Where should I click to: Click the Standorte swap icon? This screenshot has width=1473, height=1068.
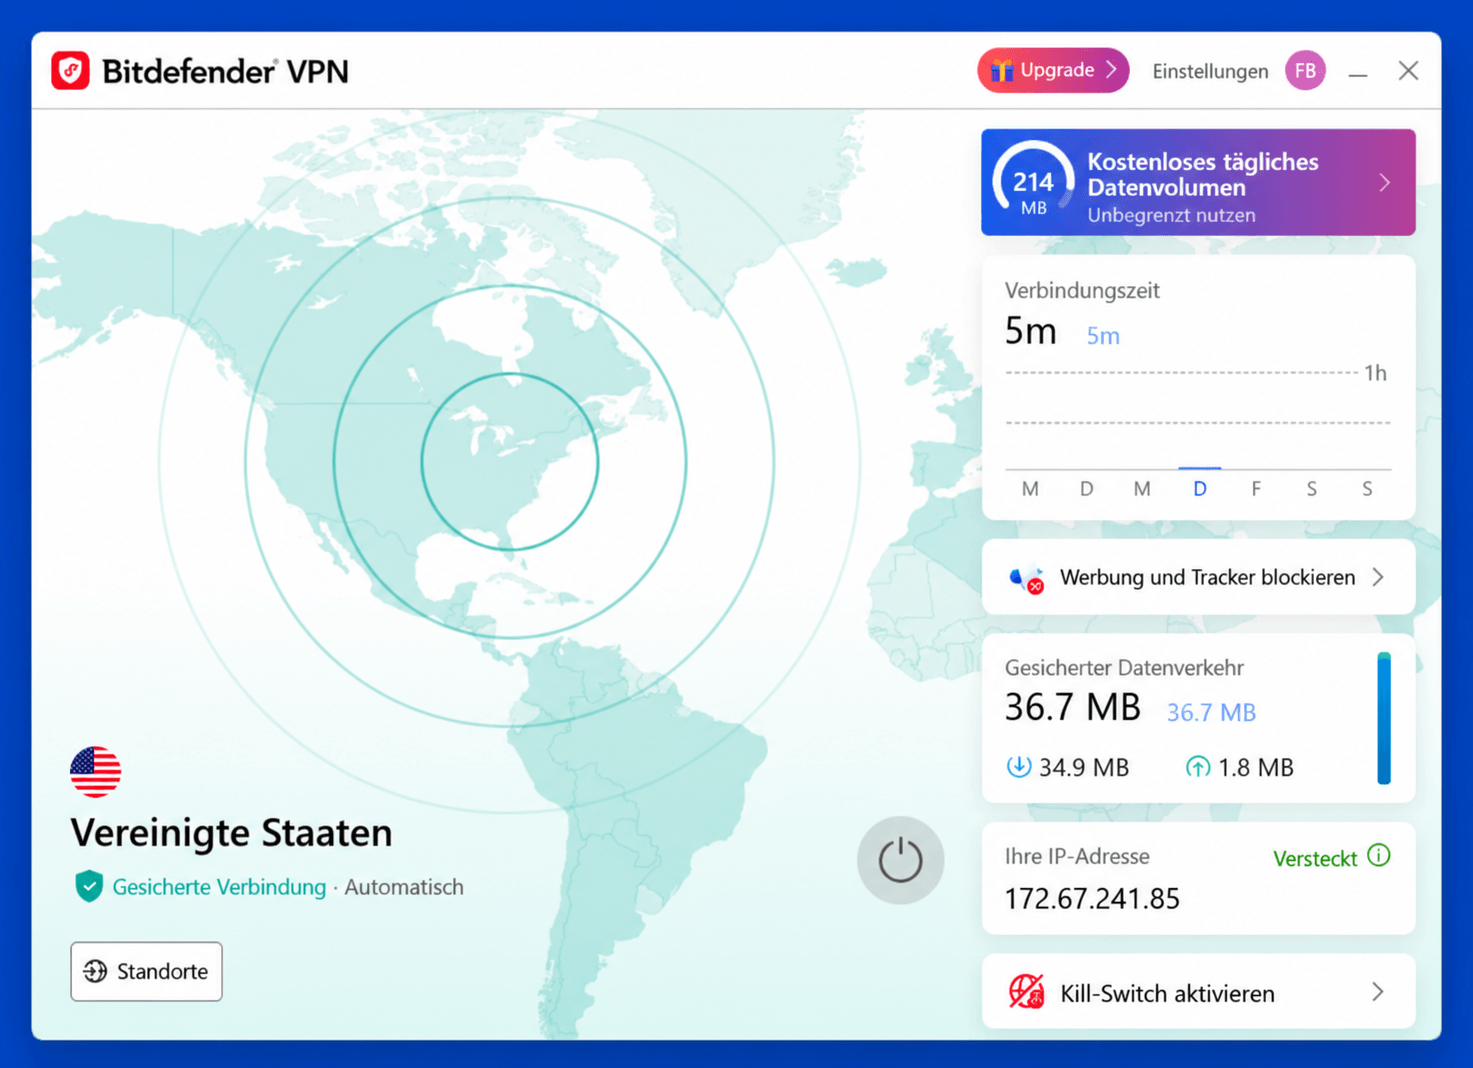[95, 971]
